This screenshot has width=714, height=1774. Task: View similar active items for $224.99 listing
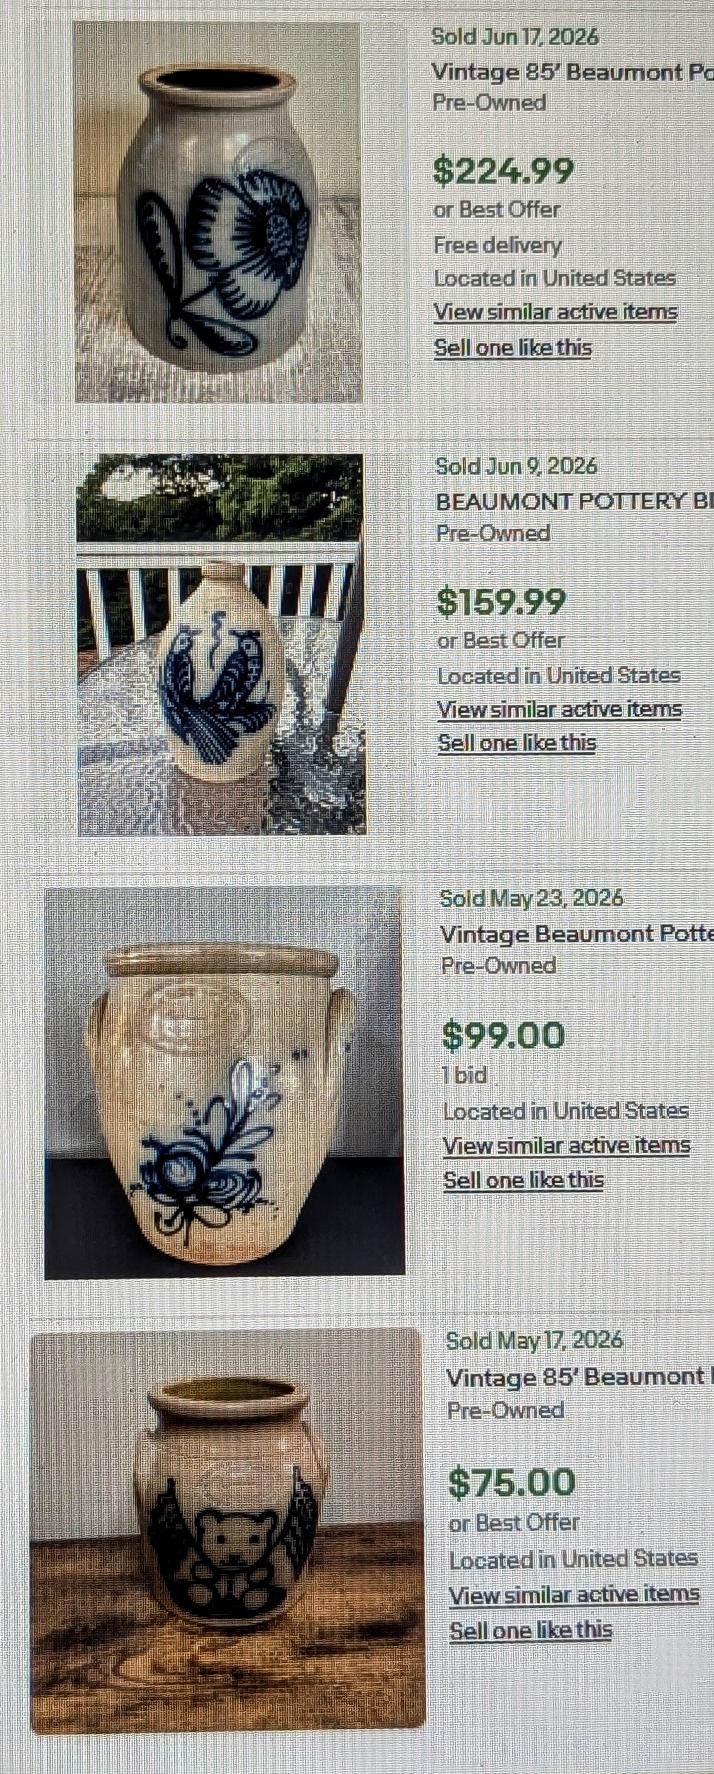point(555,312)
